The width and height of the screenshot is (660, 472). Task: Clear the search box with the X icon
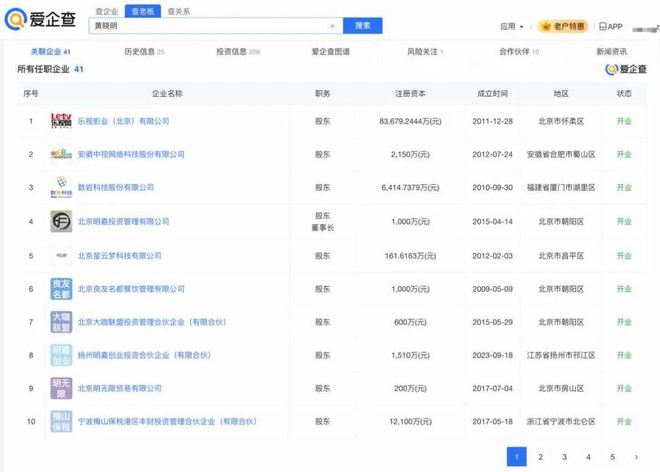pos(332,26)
